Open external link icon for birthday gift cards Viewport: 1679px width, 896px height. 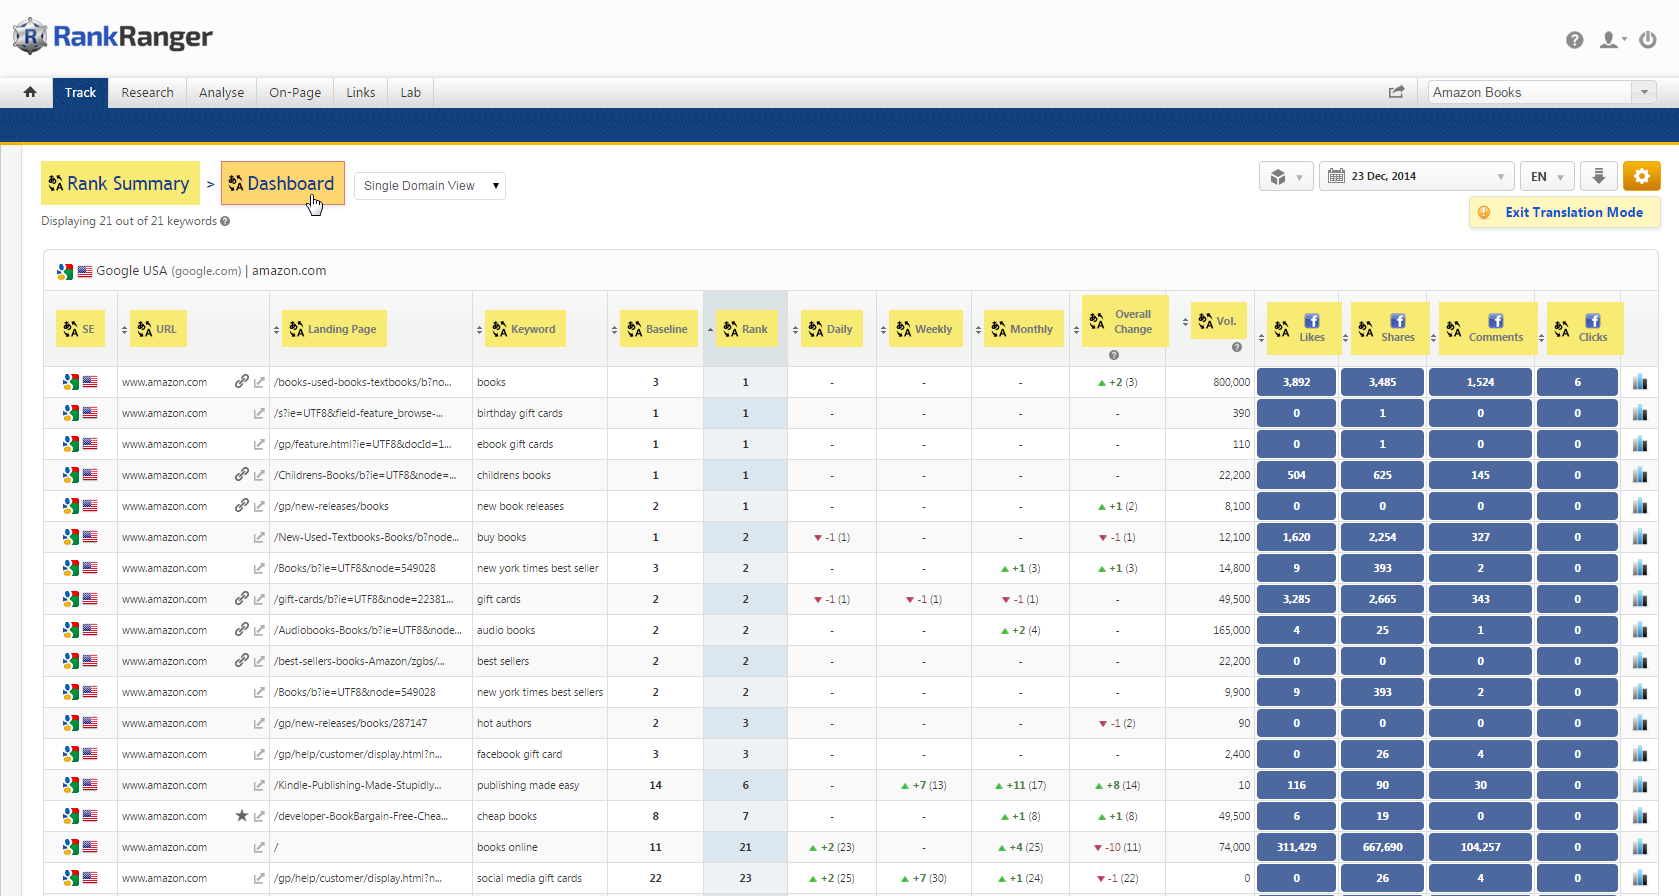[x=259, y=413]
